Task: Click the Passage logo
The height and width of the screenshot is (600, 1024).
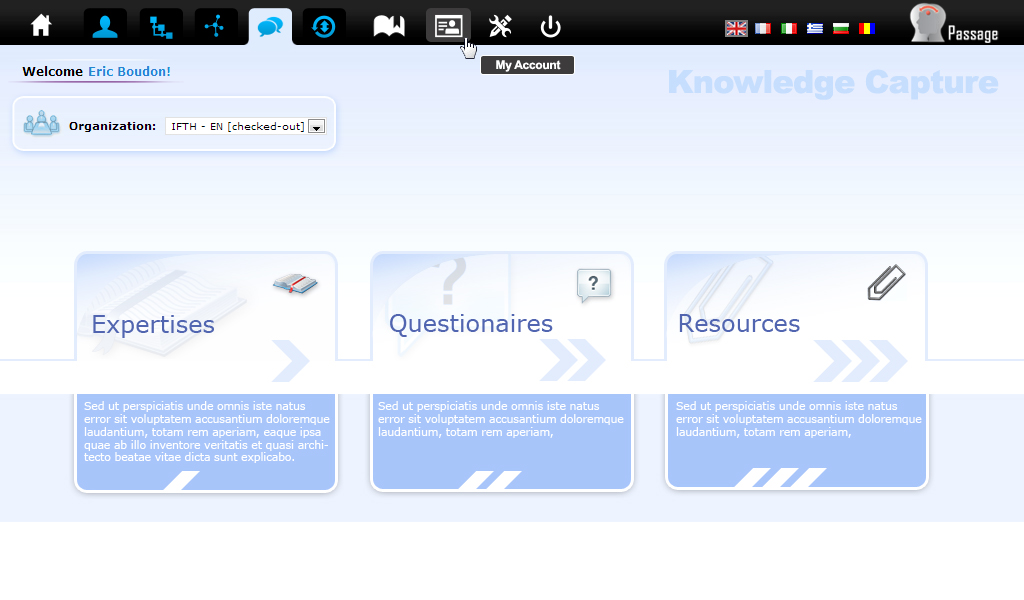Action: (954, 25)
